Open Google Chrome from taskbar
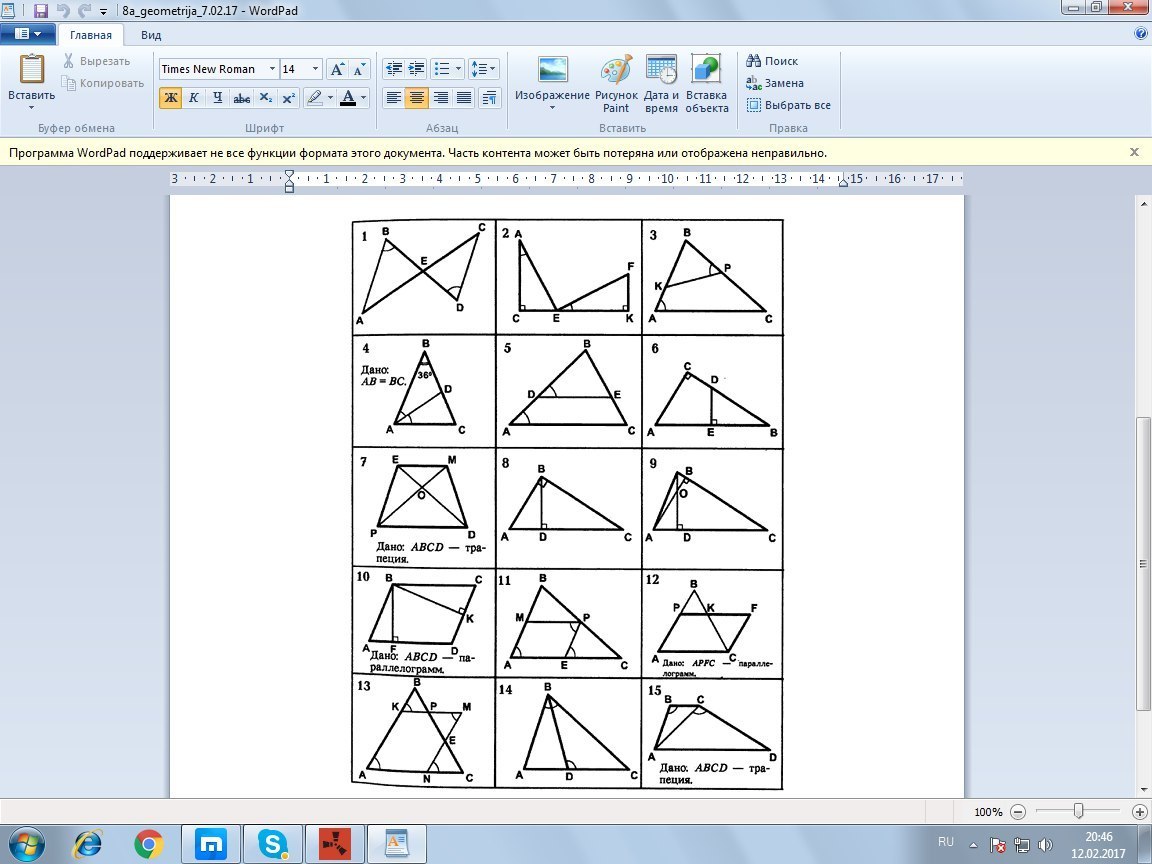 (x=149, y=844)
